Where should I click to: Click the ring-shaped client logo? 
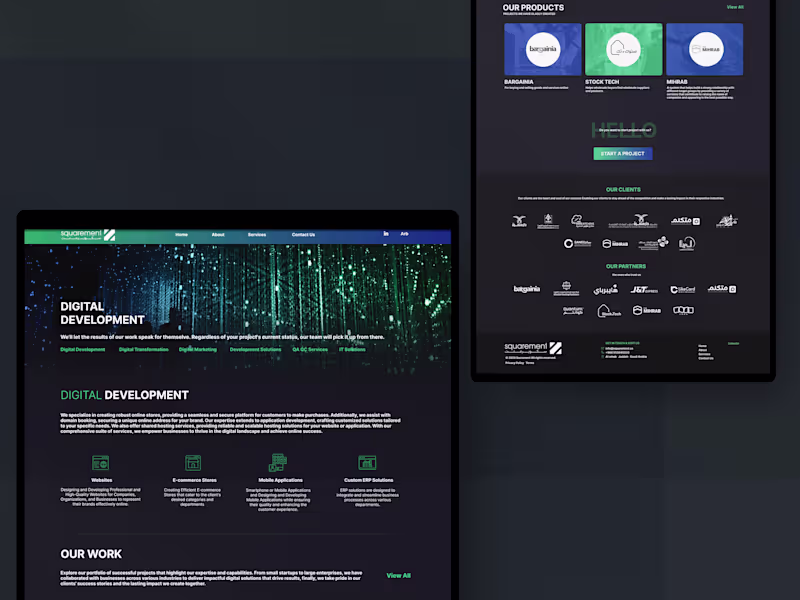[x=577, y=244]
